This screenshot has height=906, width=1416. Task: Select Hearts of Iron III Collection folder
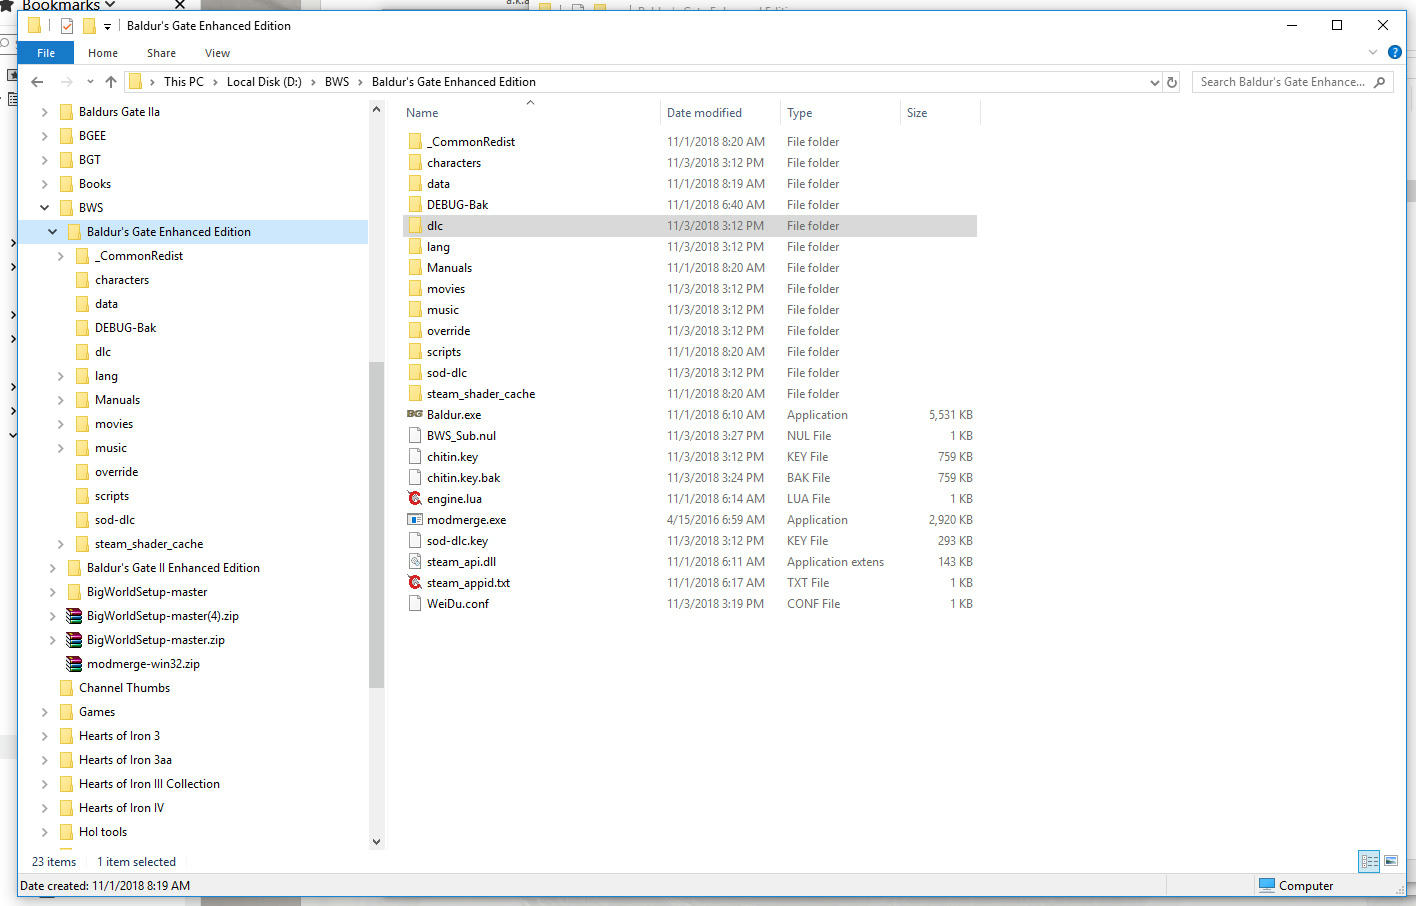coord(149,784)
